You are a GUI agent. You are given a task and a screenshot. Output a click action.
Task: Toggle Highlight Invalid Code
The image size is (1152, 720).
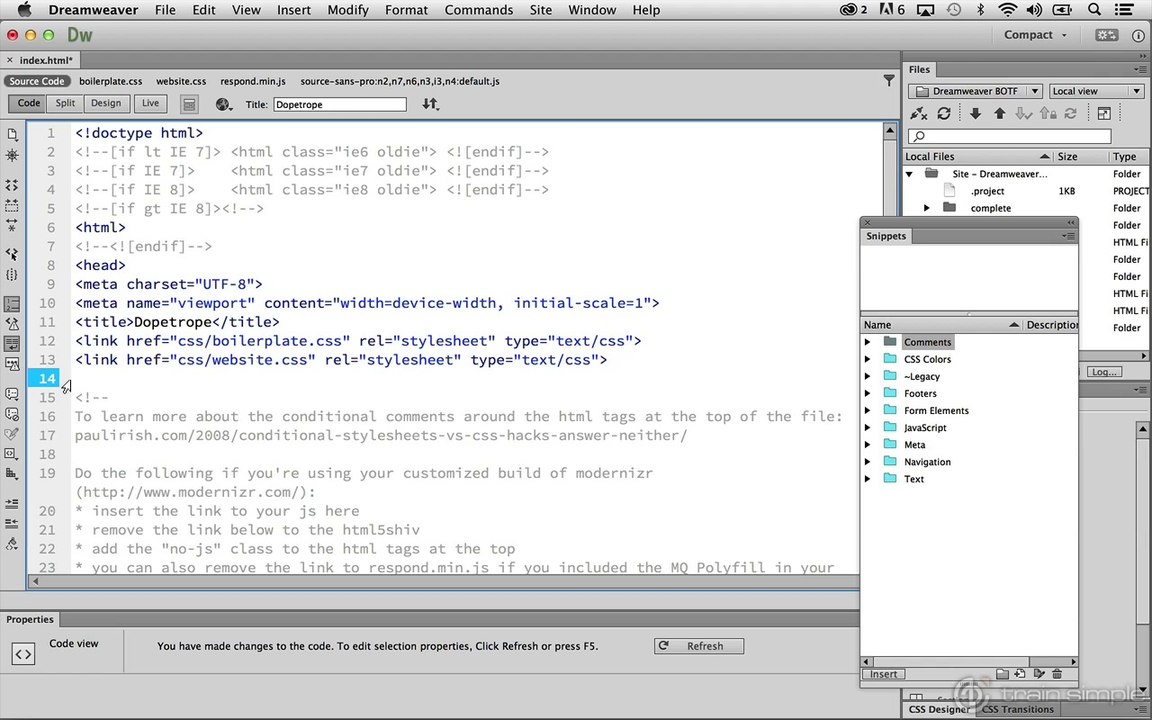(12, 323)
